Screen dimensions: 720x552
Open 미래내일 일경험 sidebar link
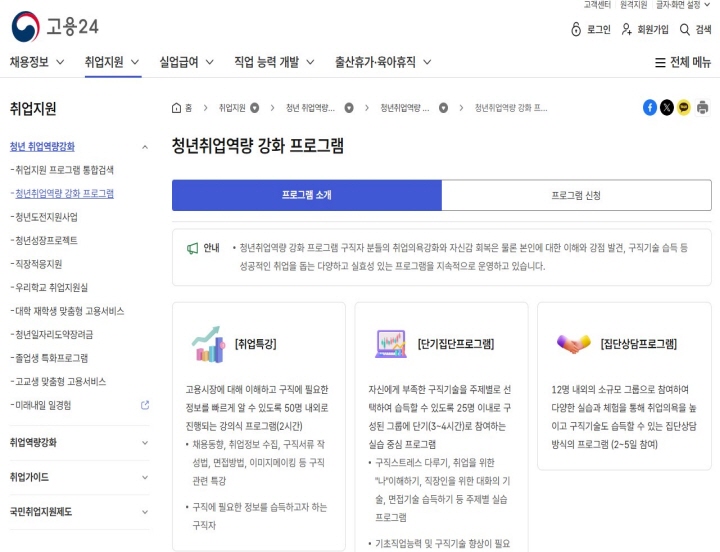(41, 405)
